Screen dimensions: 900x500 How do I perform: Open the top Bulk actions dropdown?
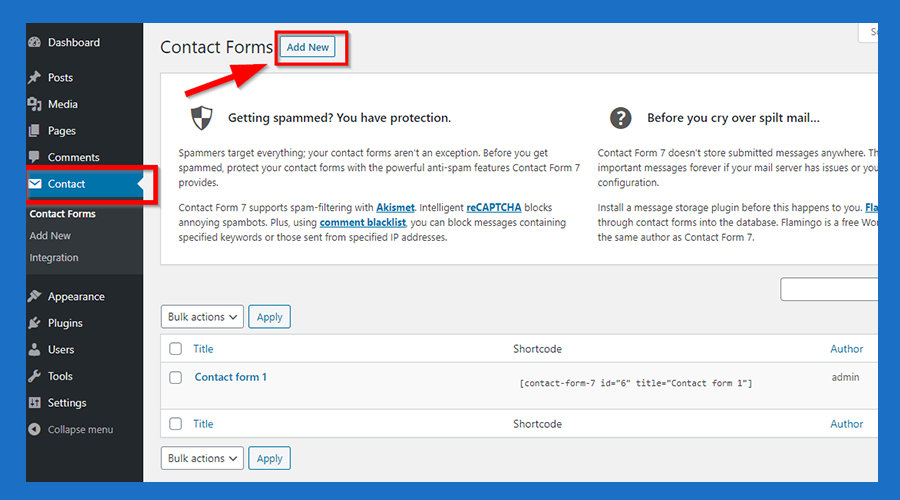tap(202, 317)
